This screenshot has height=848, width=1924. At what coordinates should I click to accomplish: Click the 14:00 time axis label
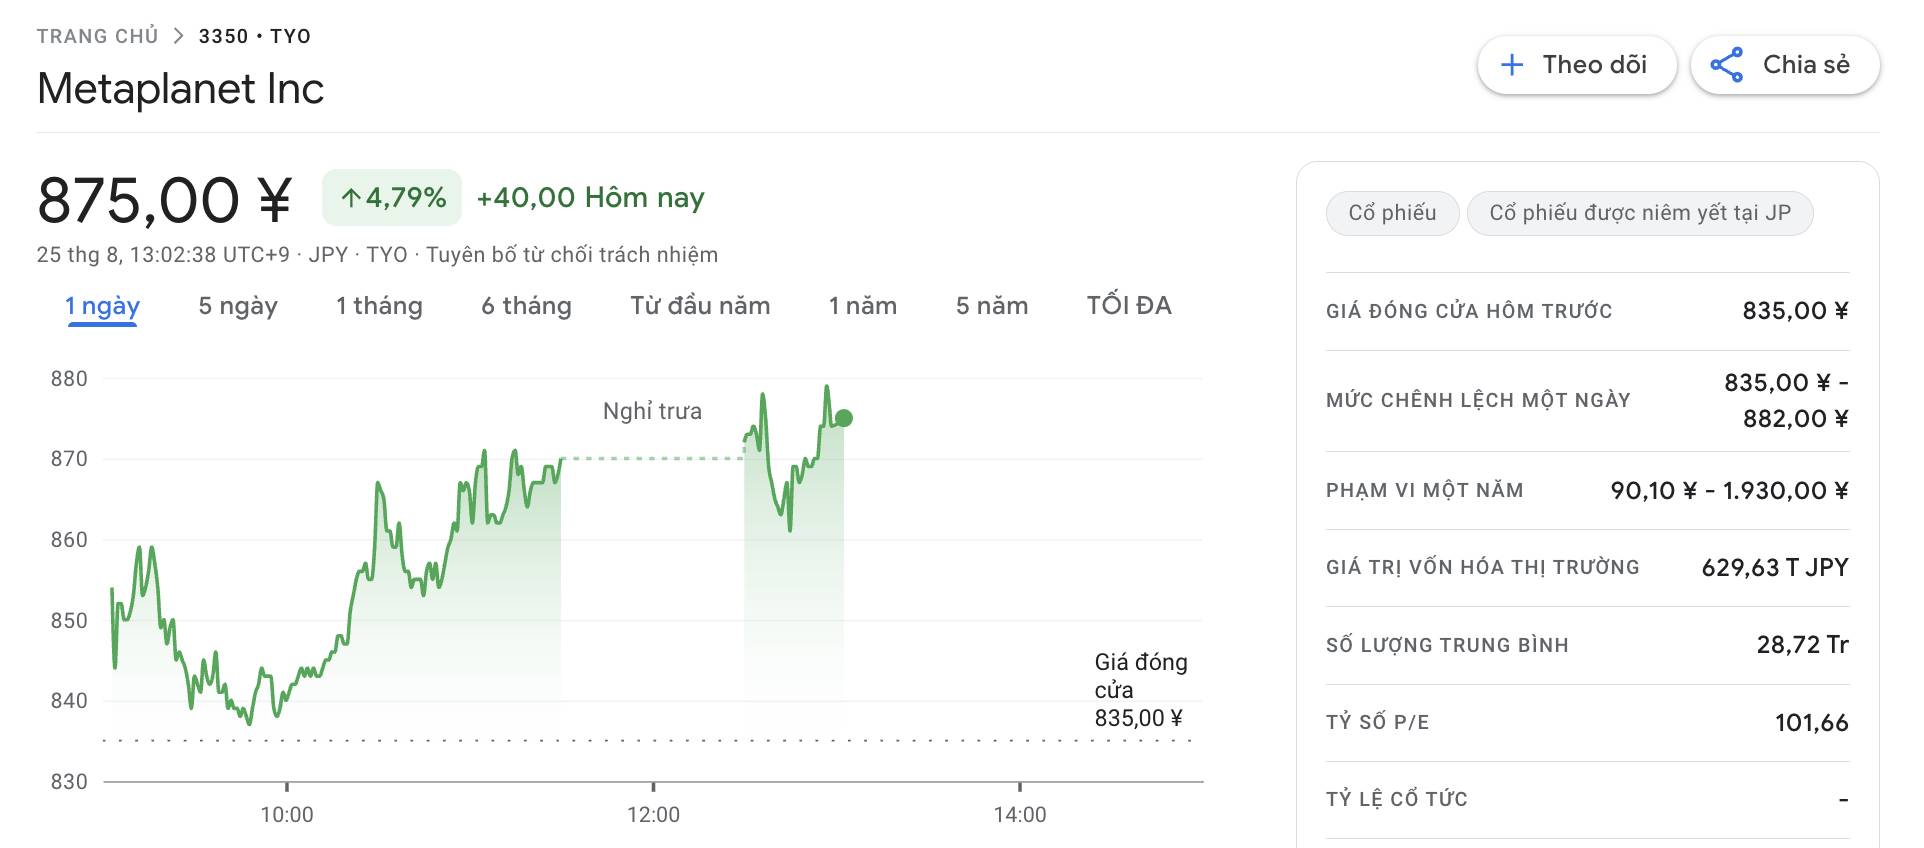pos(1020,815)
